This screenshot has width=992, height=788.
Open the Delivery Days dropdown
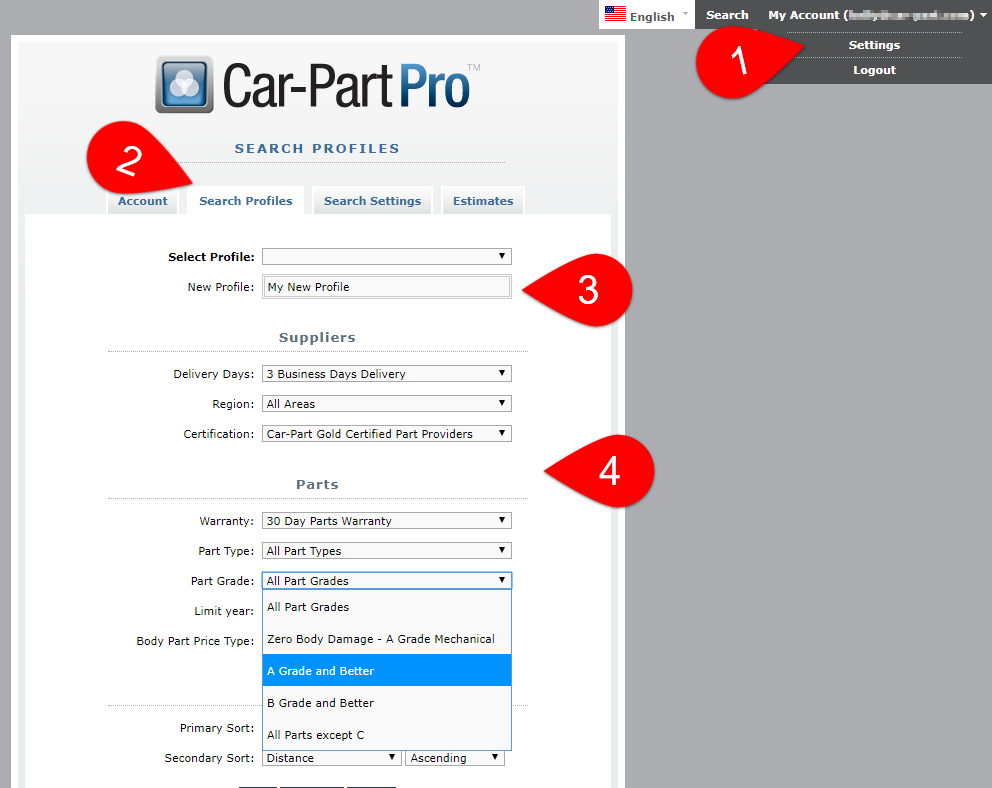(x=387, y=374)
